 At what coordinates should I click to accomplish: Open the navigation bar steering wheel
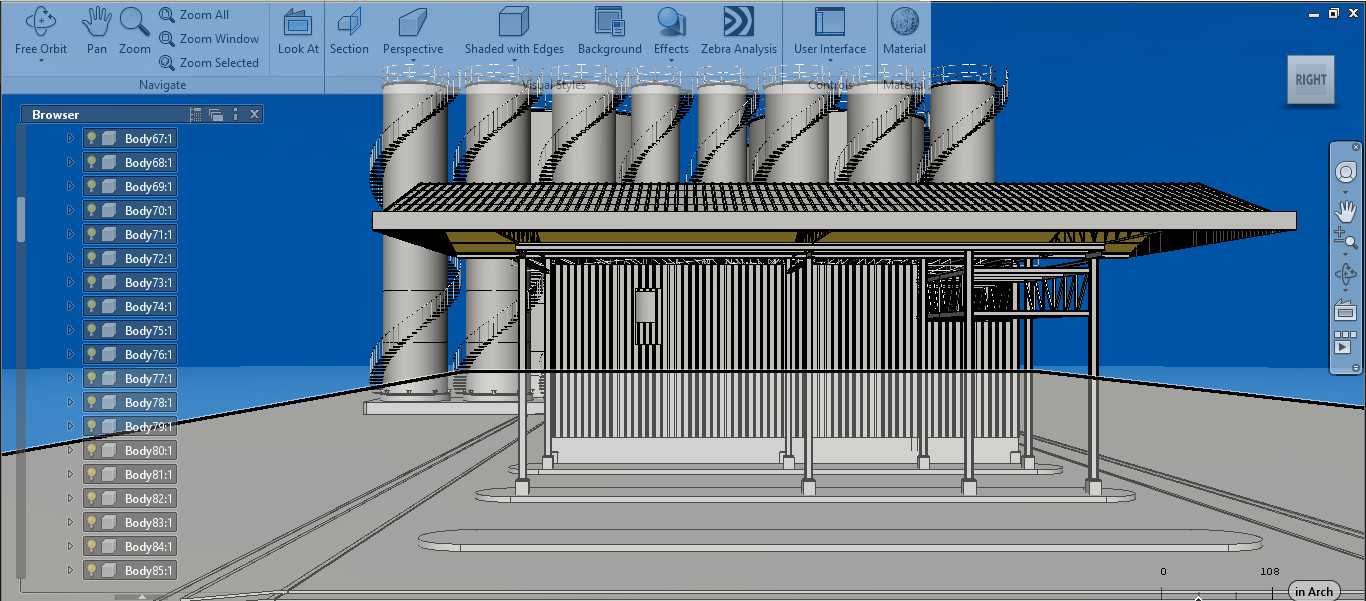tap(1345, 172)
